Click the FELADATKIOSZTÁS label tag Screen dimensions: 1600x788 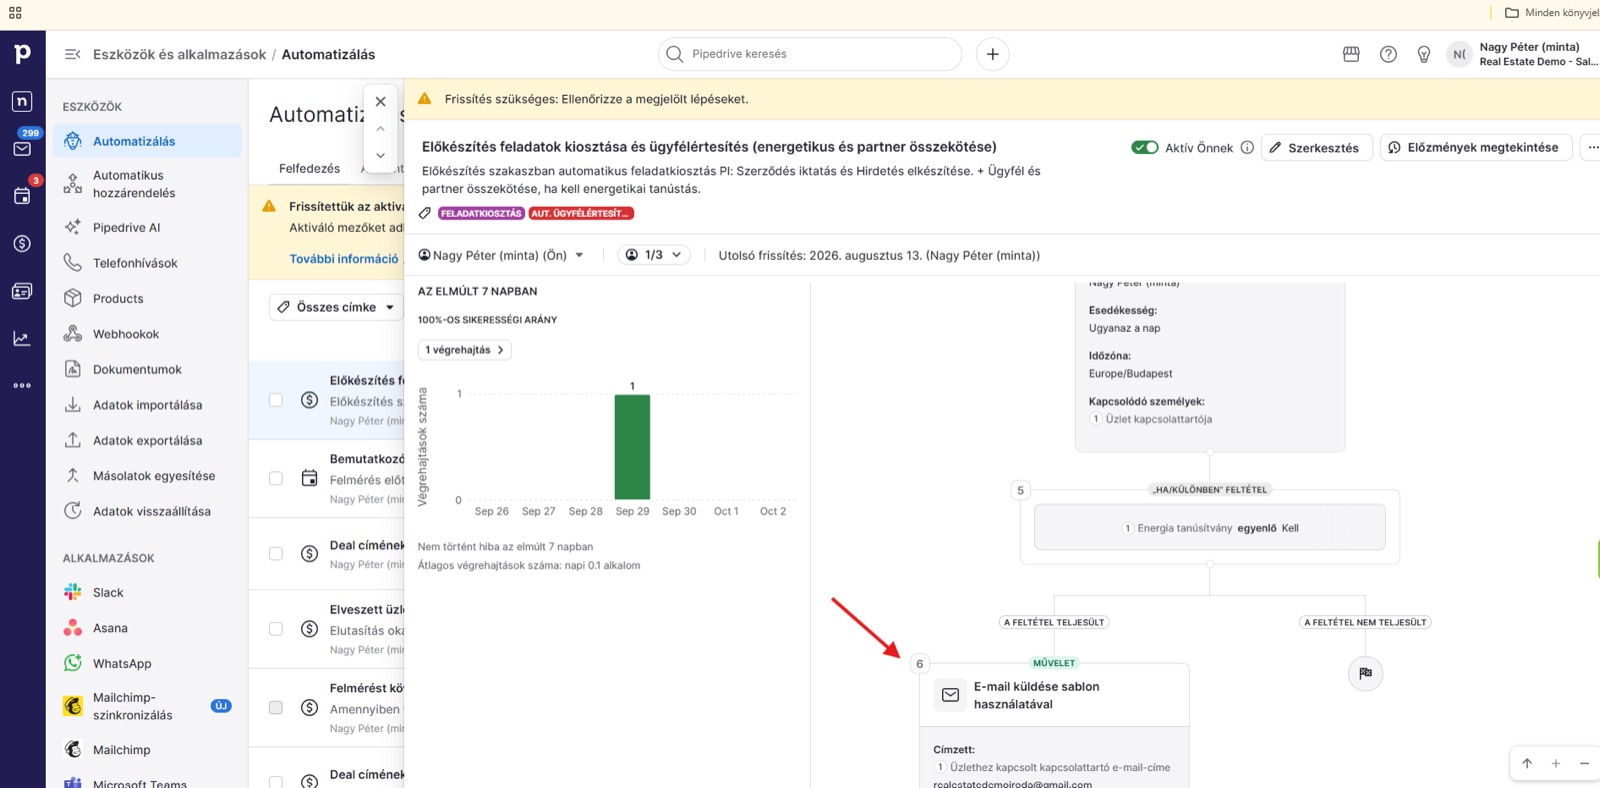[x=481, y=213]
